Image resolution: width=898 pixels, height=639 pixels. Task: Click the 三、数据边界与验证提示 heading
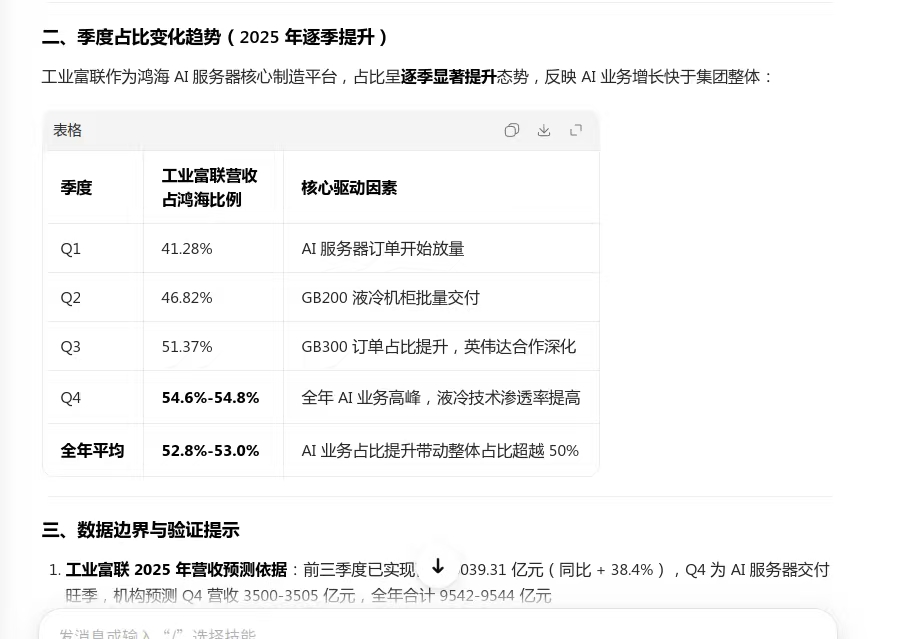tap(141, 530)
